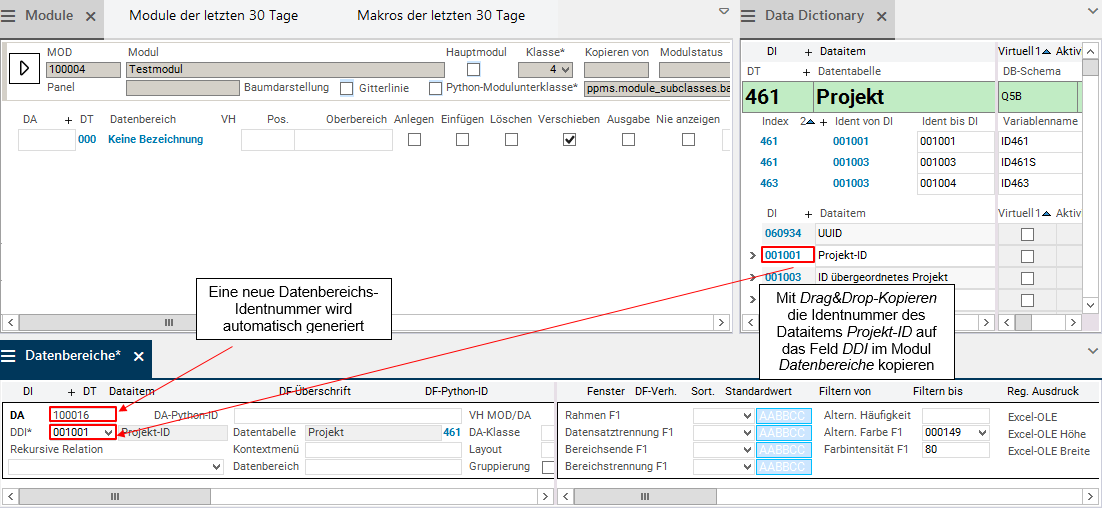Click the 001004 Ident bis DI cell
The image size is (1103, 509).
click(x=955, y=183)
